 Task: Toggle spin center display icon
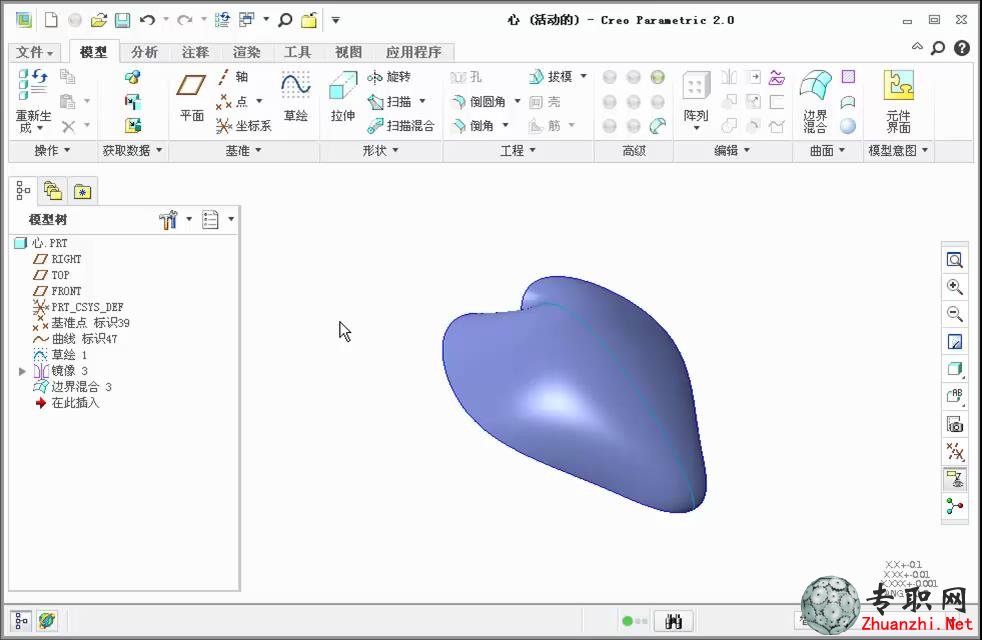click(x=954, y=506)
